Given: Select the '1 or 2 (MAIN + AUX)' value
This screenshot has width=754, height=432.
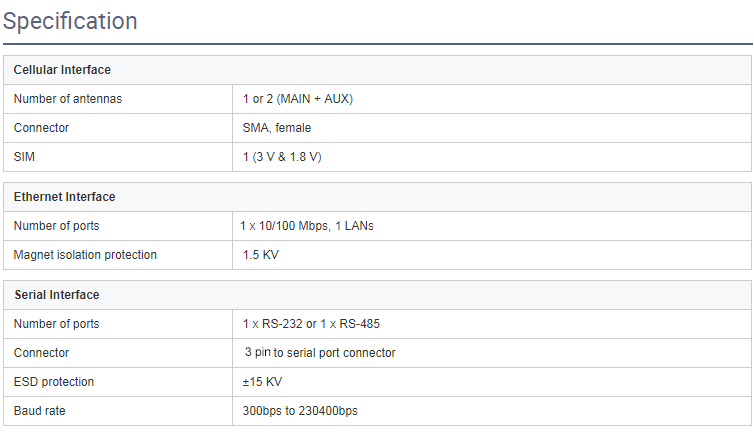Looking at the screenshot, I should [x=298, y=99].
